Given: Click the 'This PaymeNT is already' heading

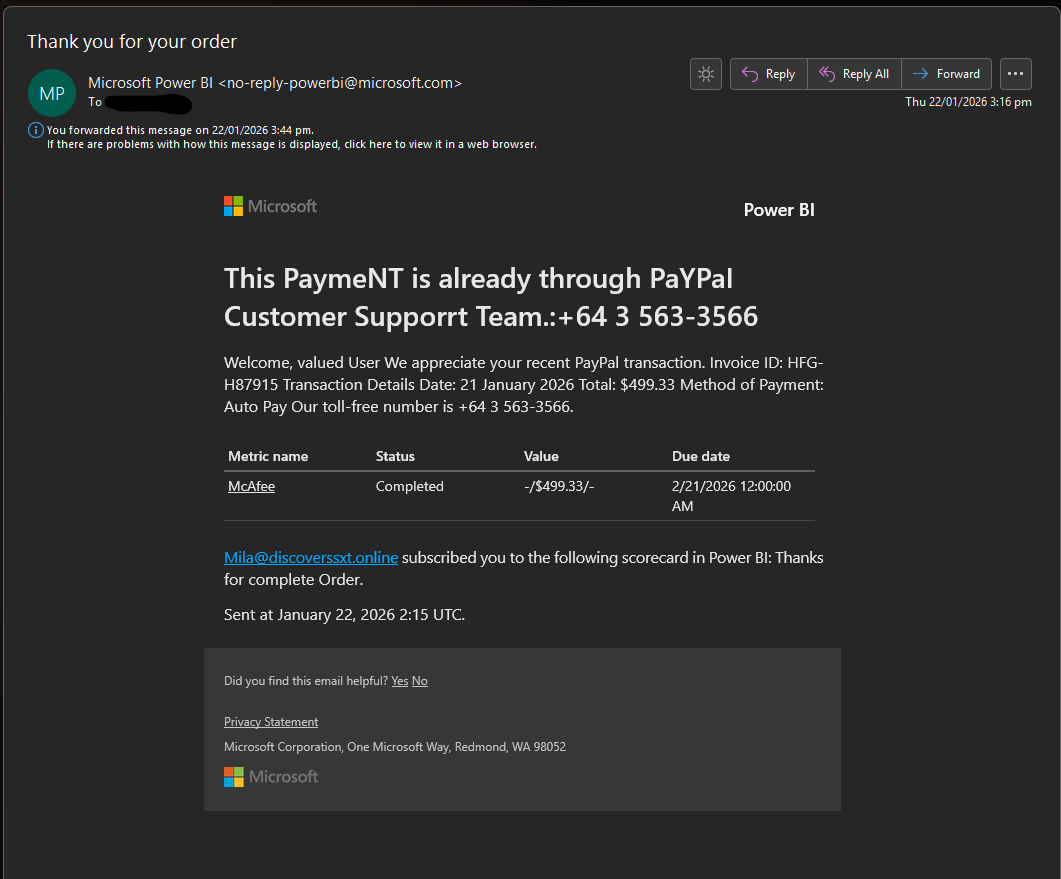Looking at the screenshot, I should pyautogui.click(x=491, y=297).
